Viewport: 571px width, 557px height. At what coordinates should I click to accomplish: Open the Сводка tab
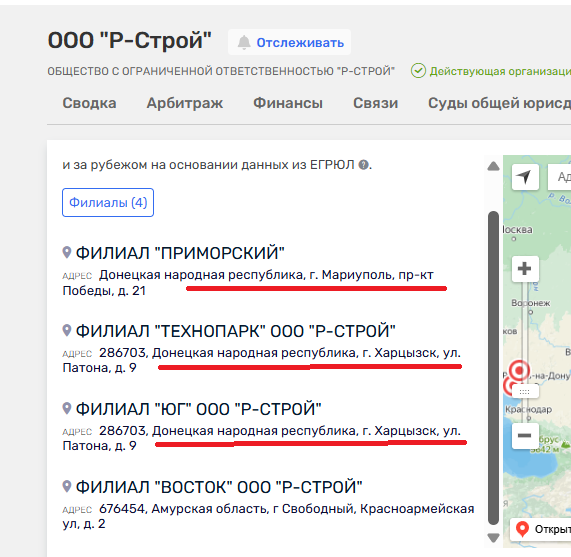[89, 103]
